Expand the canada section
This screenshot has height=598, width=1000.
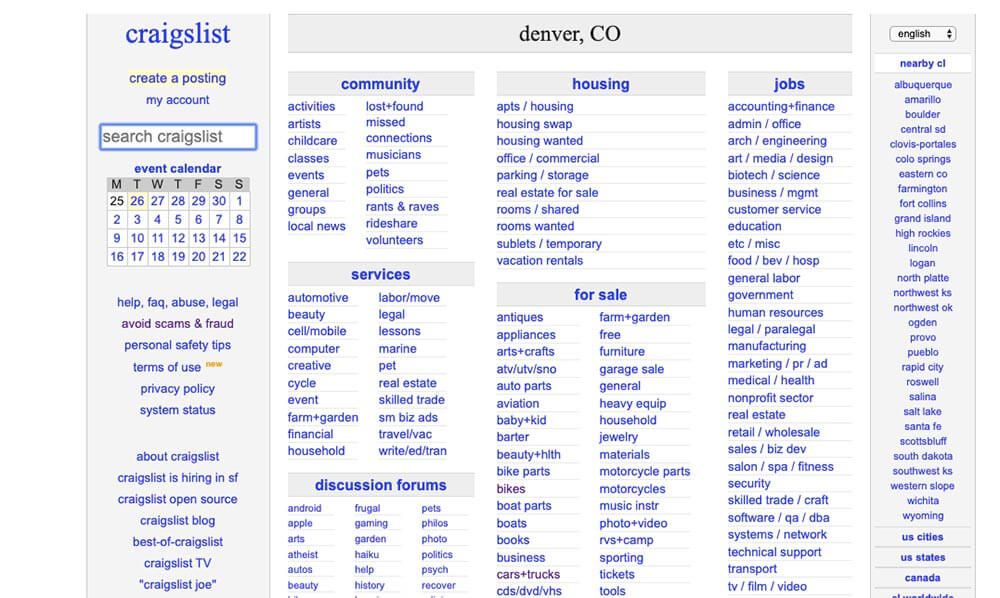pyautogui.click(x=922, y=578)
